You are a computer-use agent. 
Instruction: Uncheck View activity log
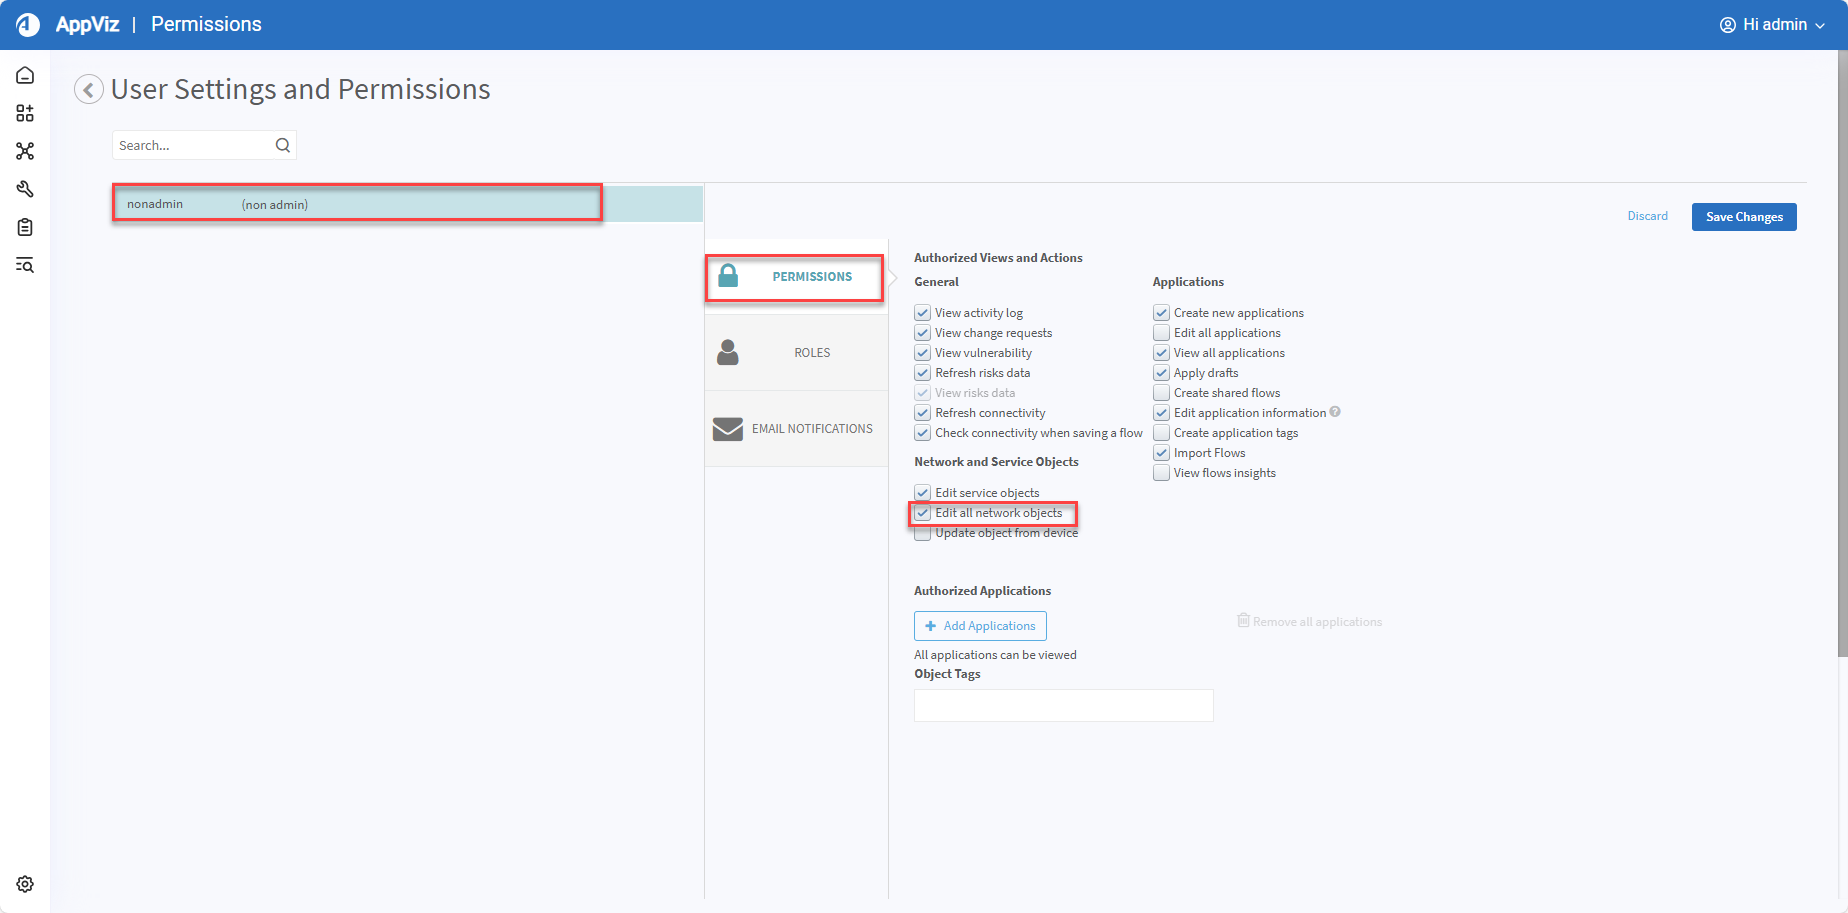(922, 313)
